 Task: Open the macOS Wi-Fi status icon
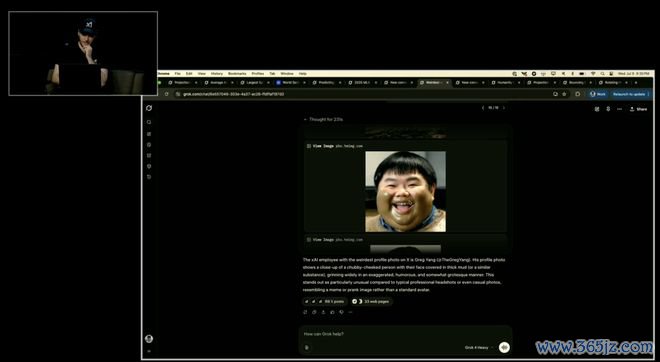(593, 74)
